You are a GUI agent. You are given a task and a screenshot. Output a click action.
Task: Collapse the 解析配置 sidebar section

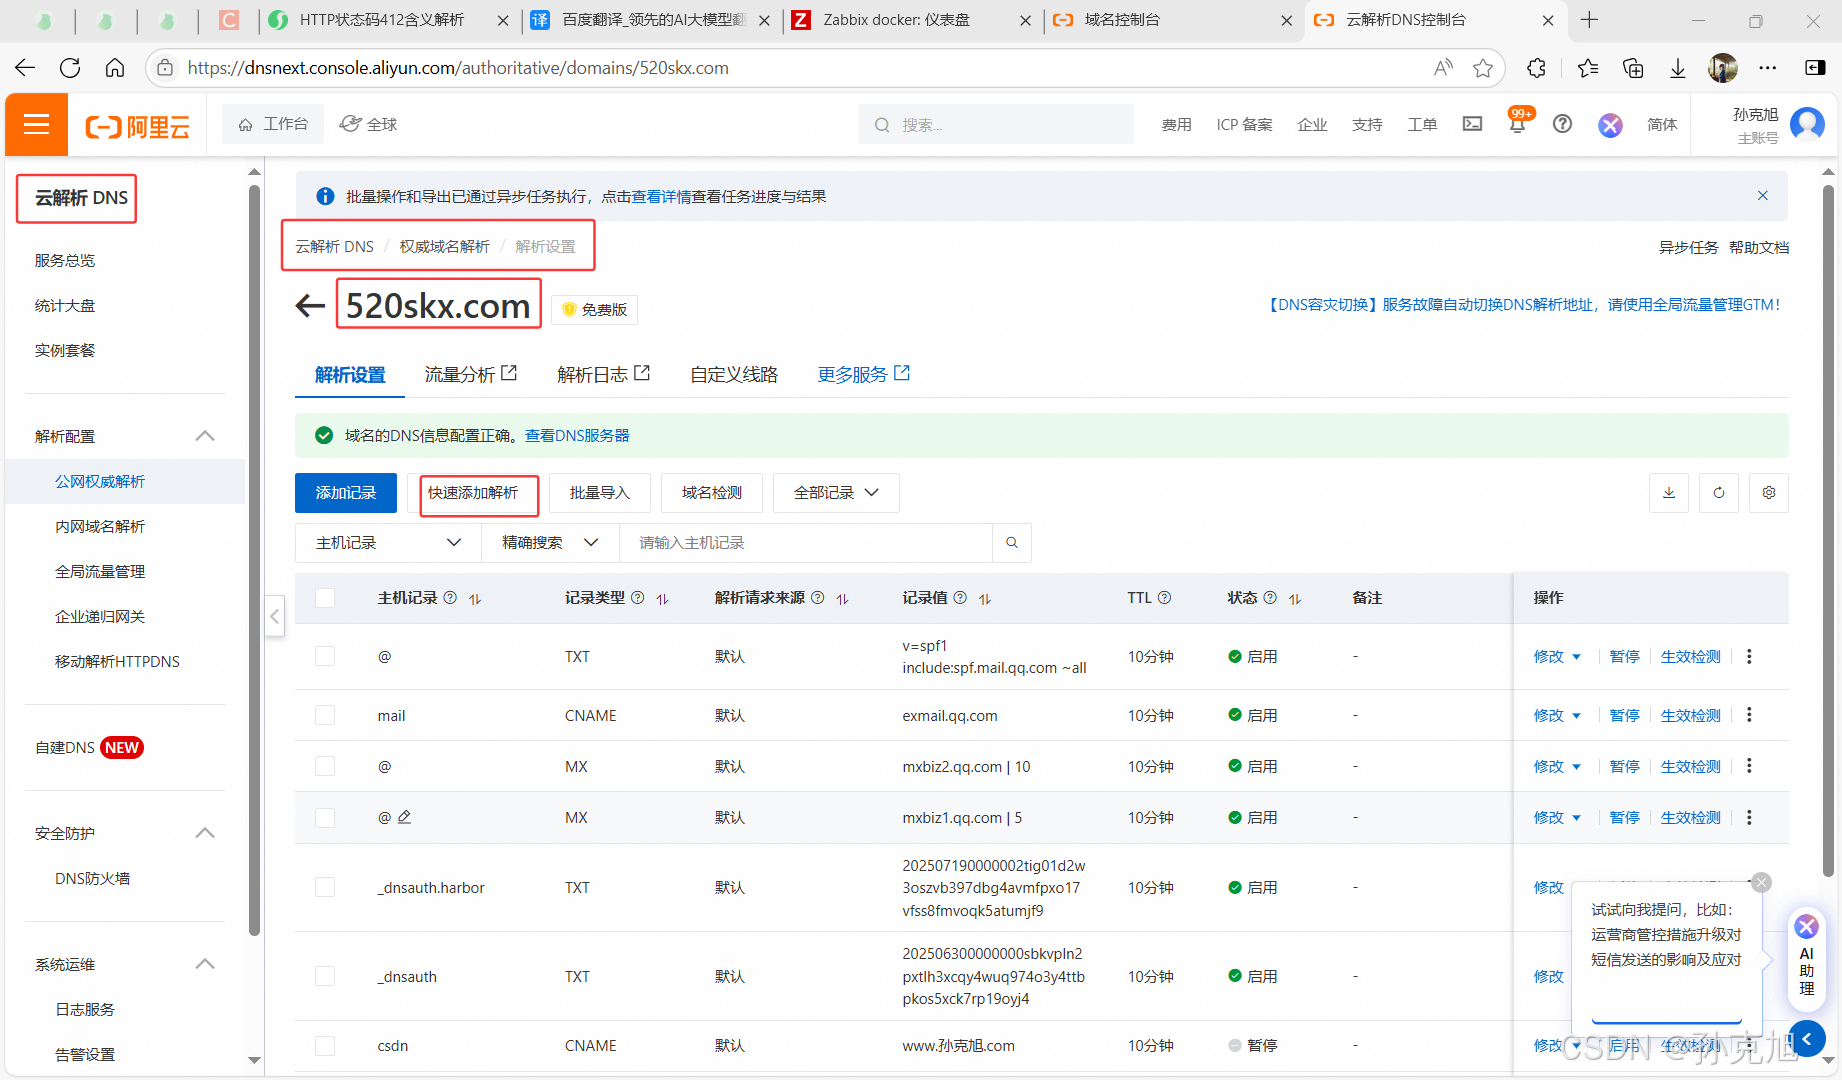(x=205, y=436)
